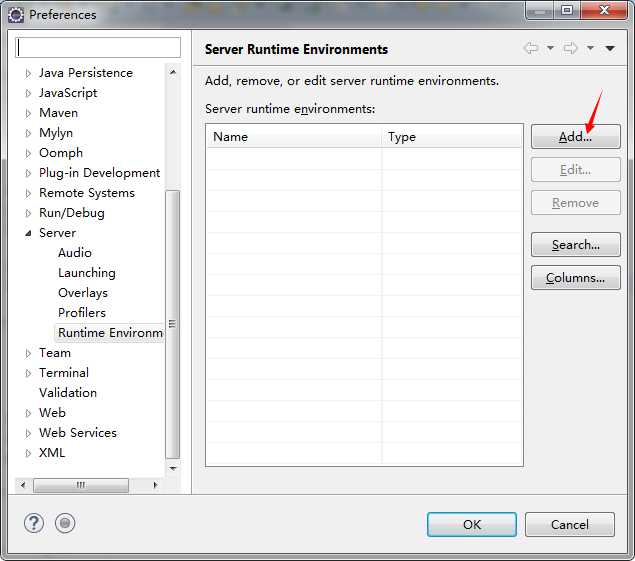Image resolution: width=635 pixels, height=561 pixels.
Task: Click tree vertical scrollbar up arrow
Action: 173,73
